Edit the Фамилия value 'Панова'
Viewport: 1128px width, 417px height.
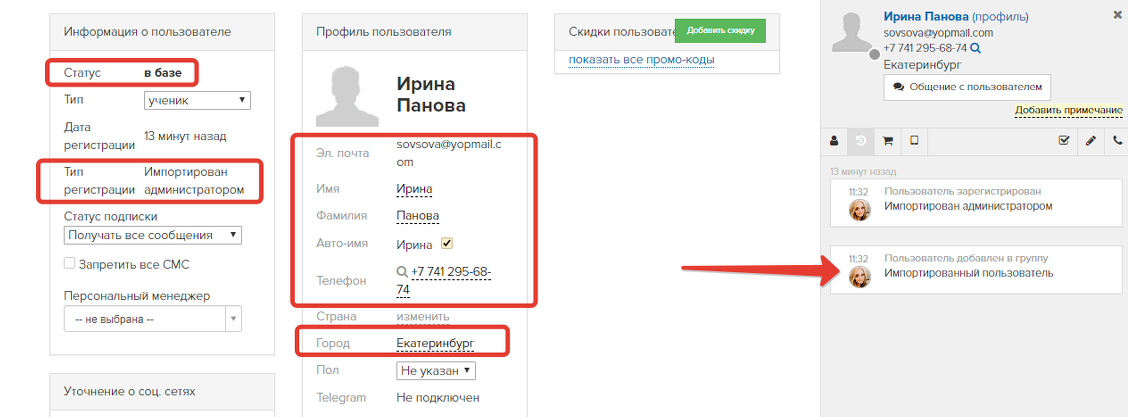417,216
